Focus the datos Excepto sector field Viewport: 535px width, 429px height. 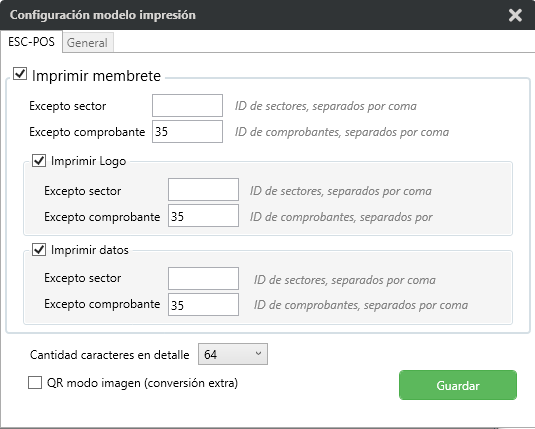click(x=203, y=278)
